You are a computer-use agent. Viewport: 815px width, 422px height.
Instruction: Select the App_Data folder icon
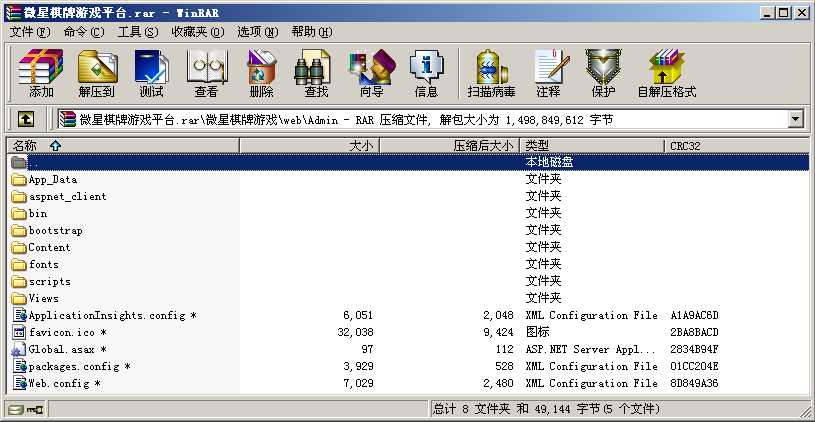pos(19,180)
